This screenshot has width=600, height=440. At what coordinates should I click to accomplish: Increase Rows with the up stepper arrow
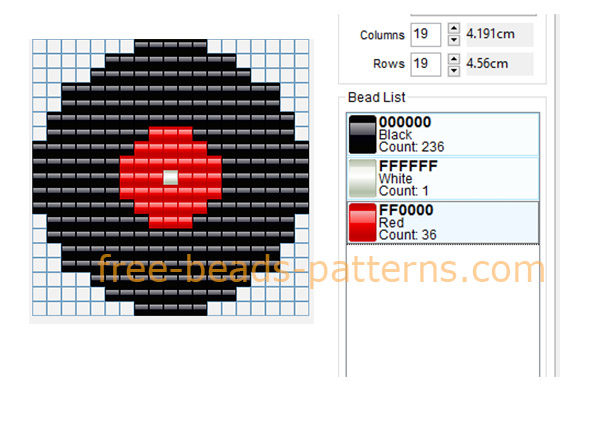[x=454, y=59]
